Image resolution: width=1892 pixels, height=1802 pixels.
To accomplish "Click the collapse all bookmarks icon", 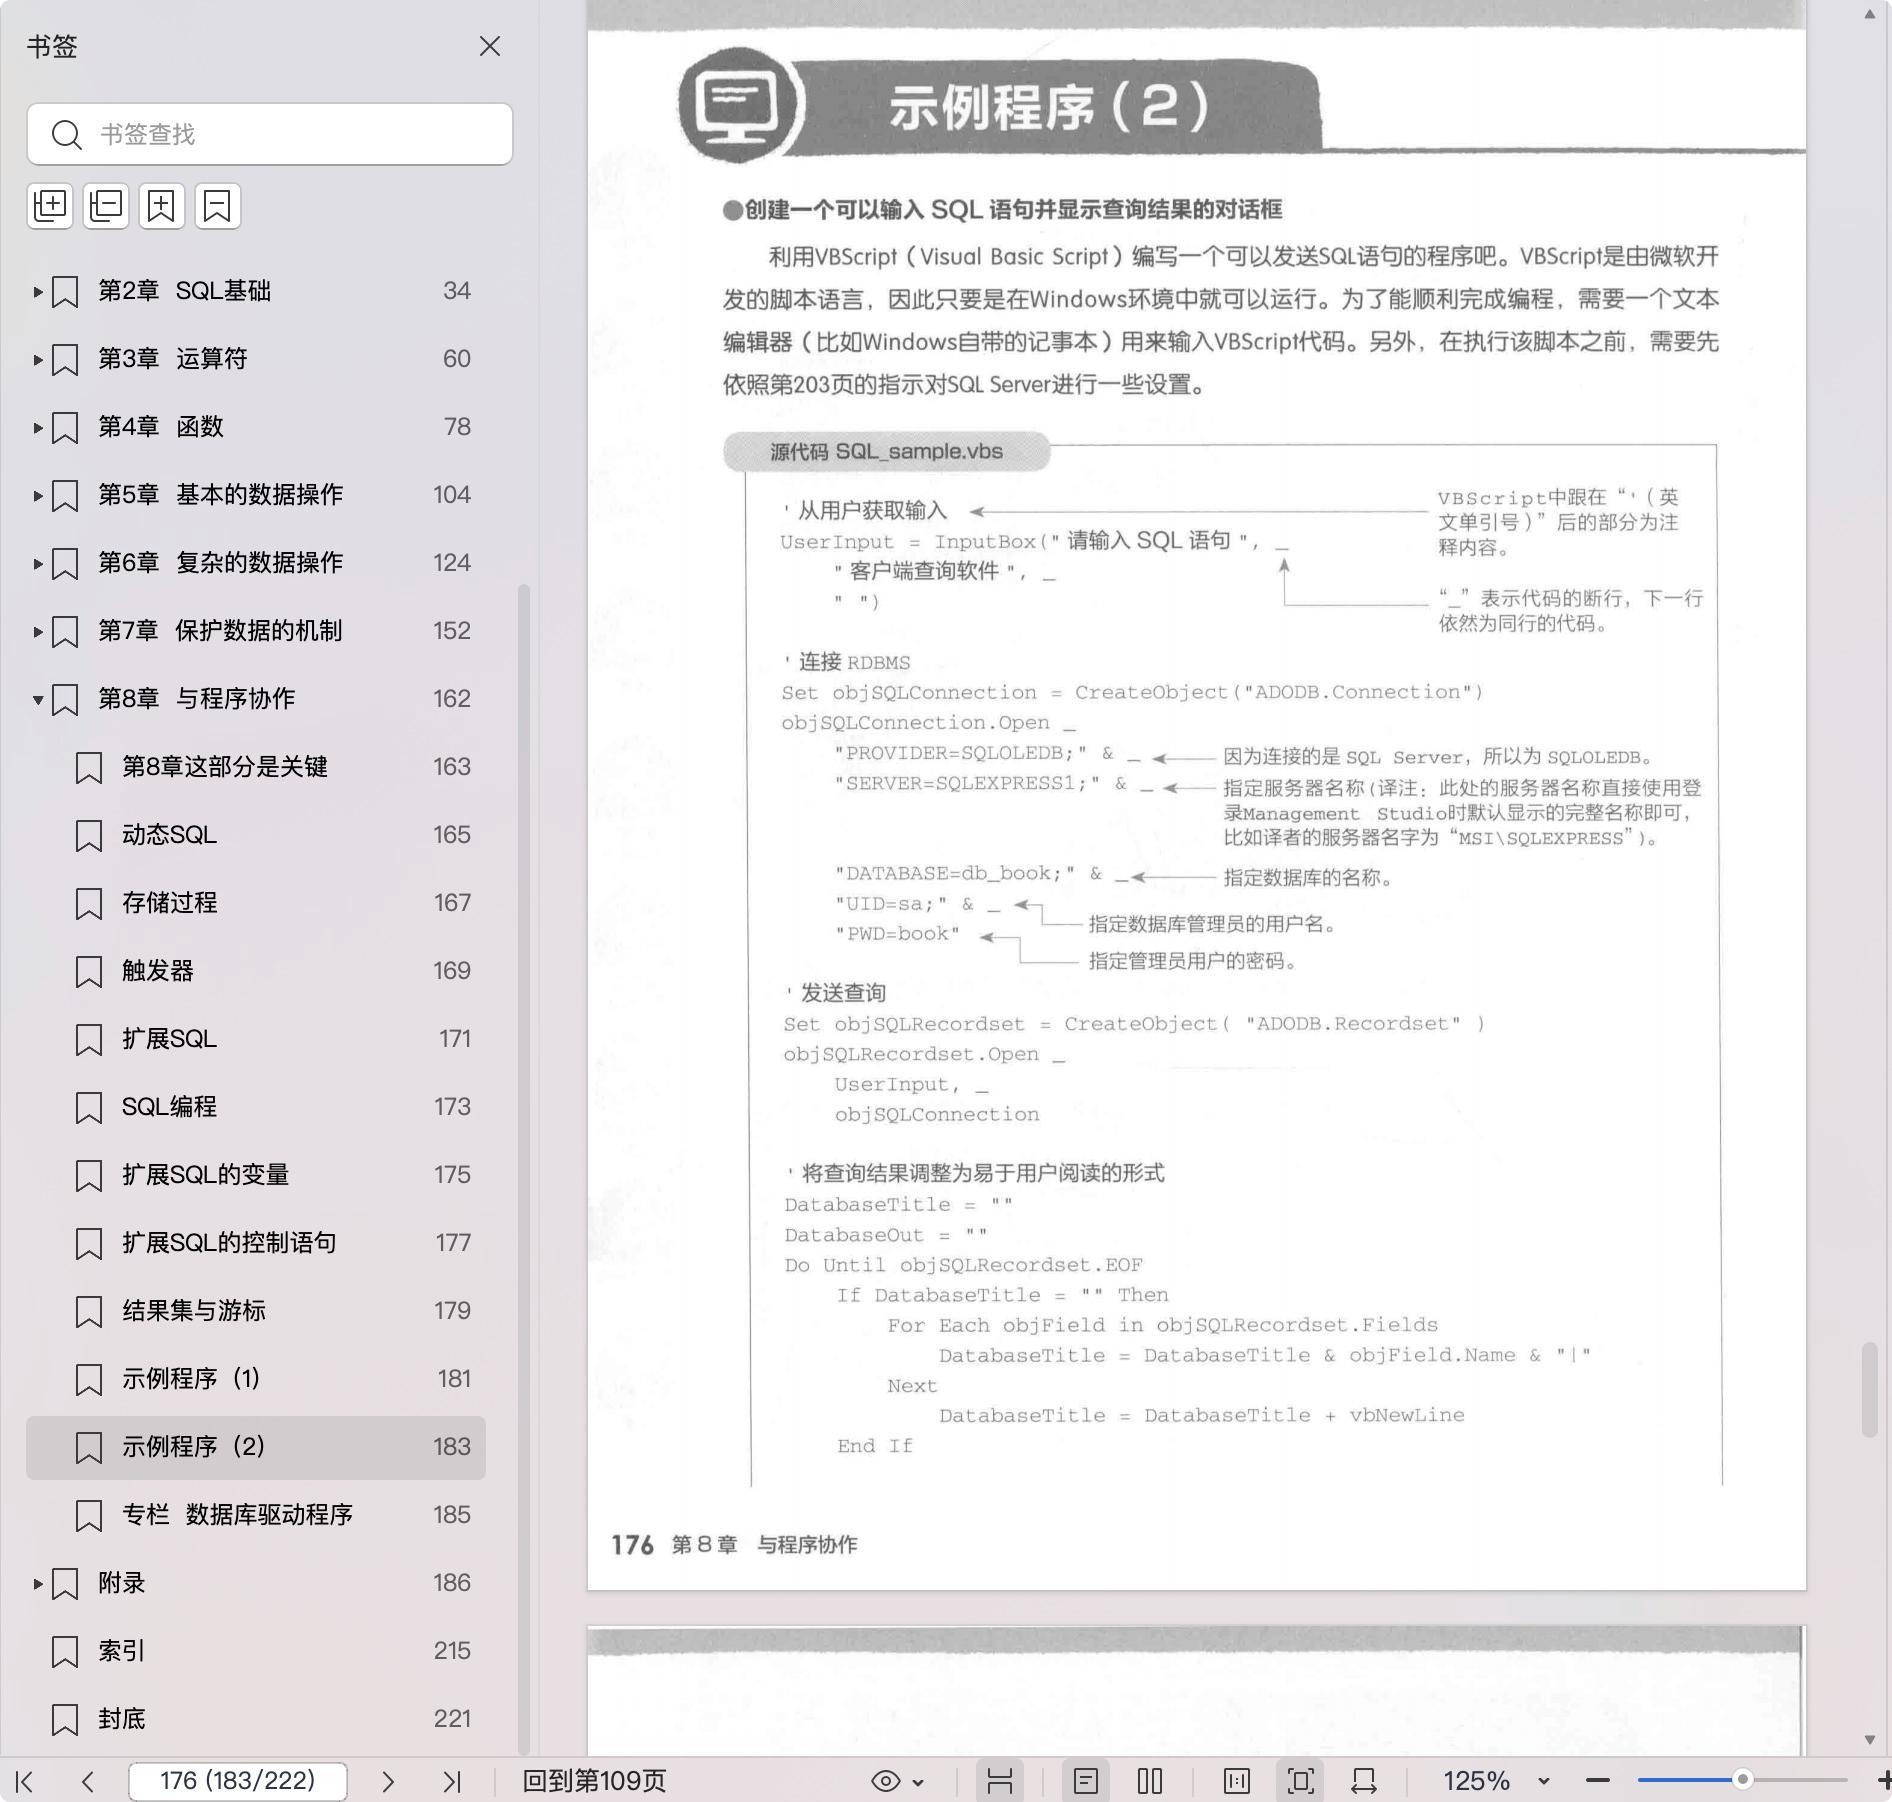I will pyautogui.click(x=106, y=206).
